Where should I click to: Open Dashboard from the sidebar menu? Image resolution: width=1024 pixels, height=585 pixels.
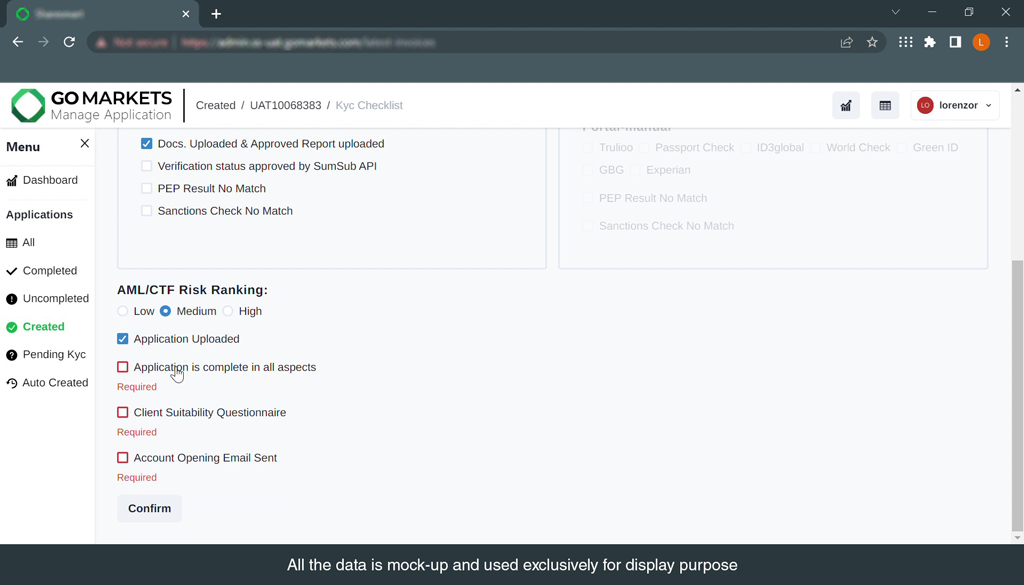pos(50,180)
